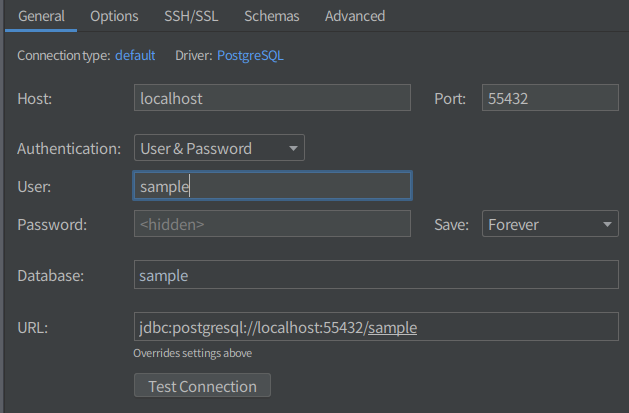Click the 'default' connection type link
The height and width of the screenshot is (413, 629).
point(135,56)
